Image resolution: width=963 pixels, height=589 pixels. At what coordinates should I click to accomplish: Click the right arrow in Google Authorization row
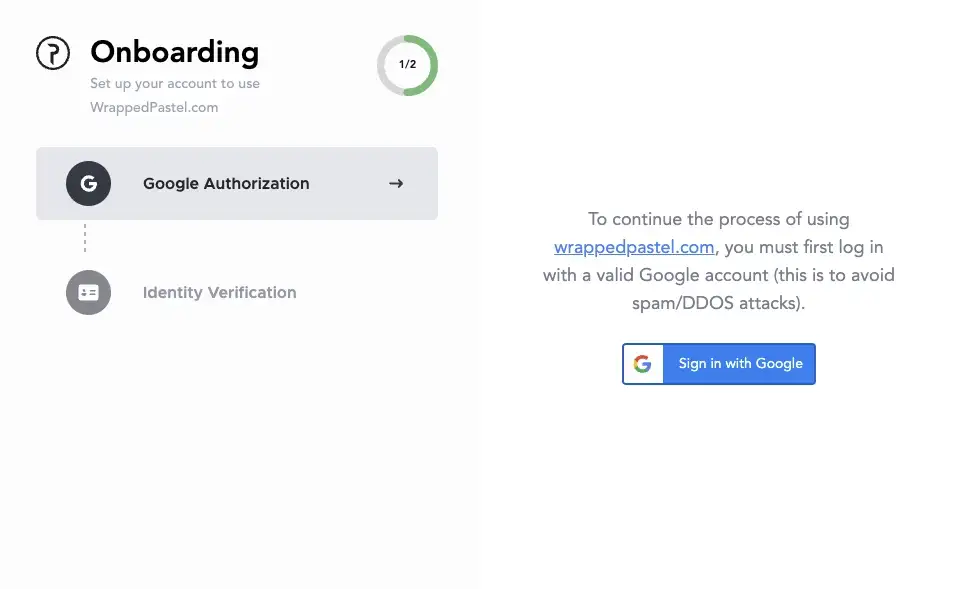tap(396, 184)
